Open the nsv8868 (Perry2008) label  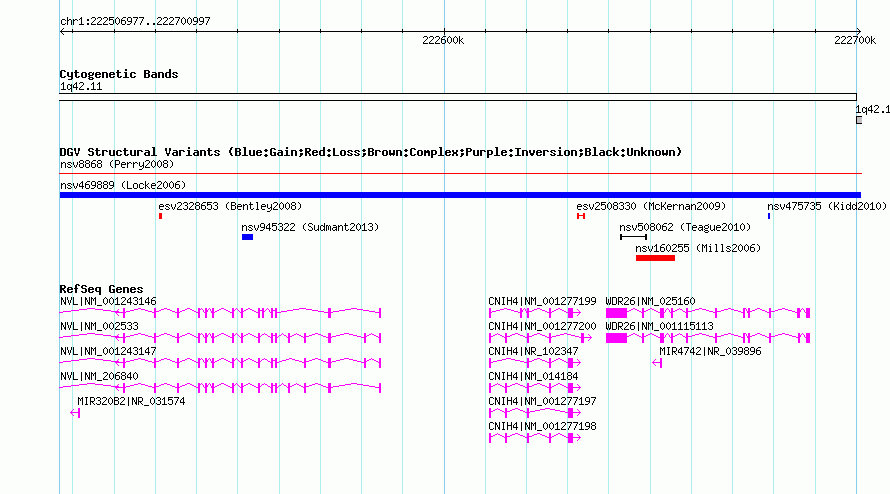click(x=117, y=164)
